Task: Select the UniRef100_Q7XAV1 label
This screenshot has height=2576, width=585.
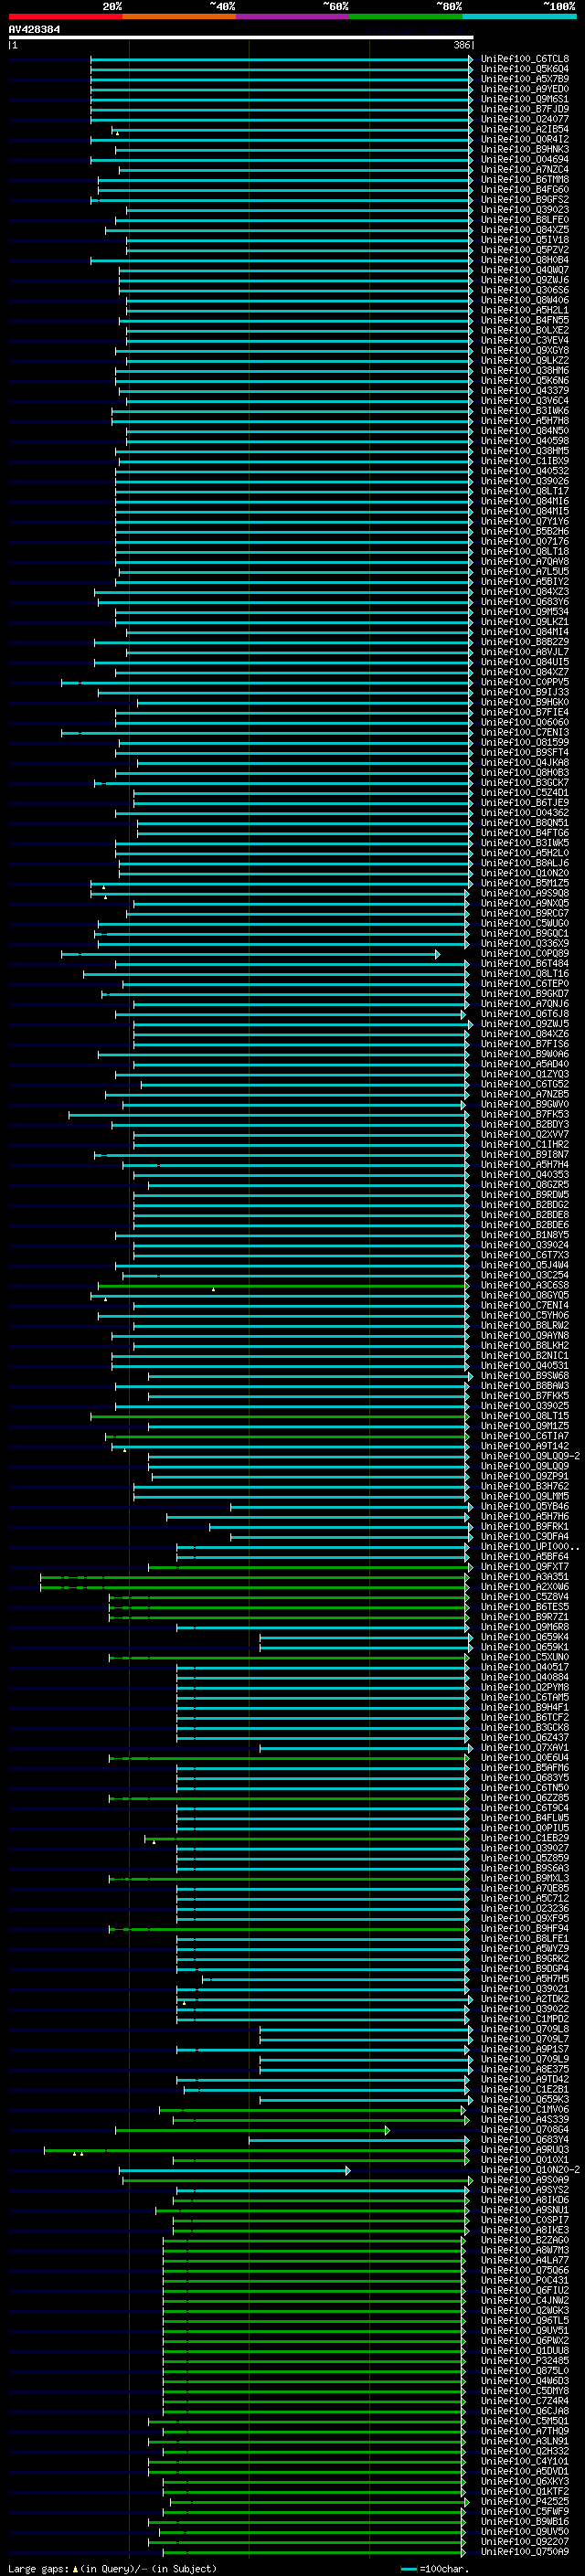Action: point(524,1748)
